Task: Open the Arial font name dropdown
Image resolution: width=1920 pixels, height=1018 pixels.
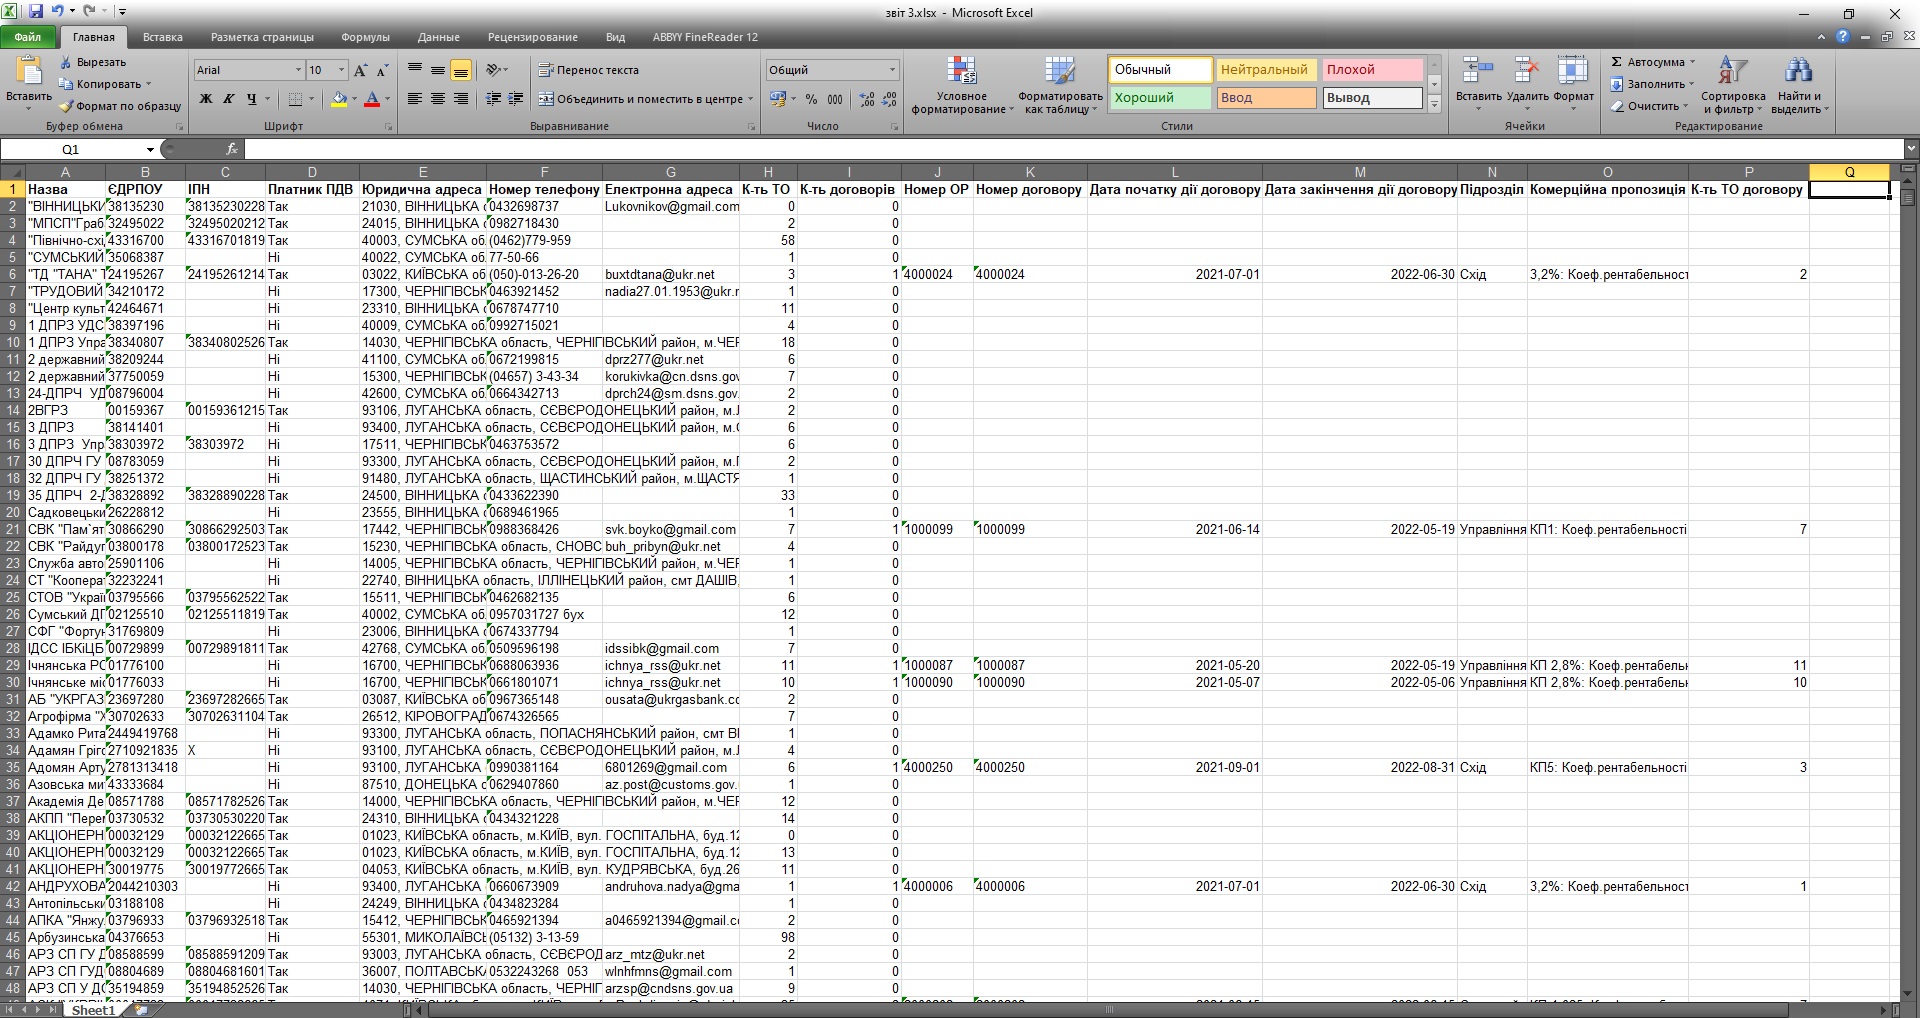Action: [x=298, y=70]
